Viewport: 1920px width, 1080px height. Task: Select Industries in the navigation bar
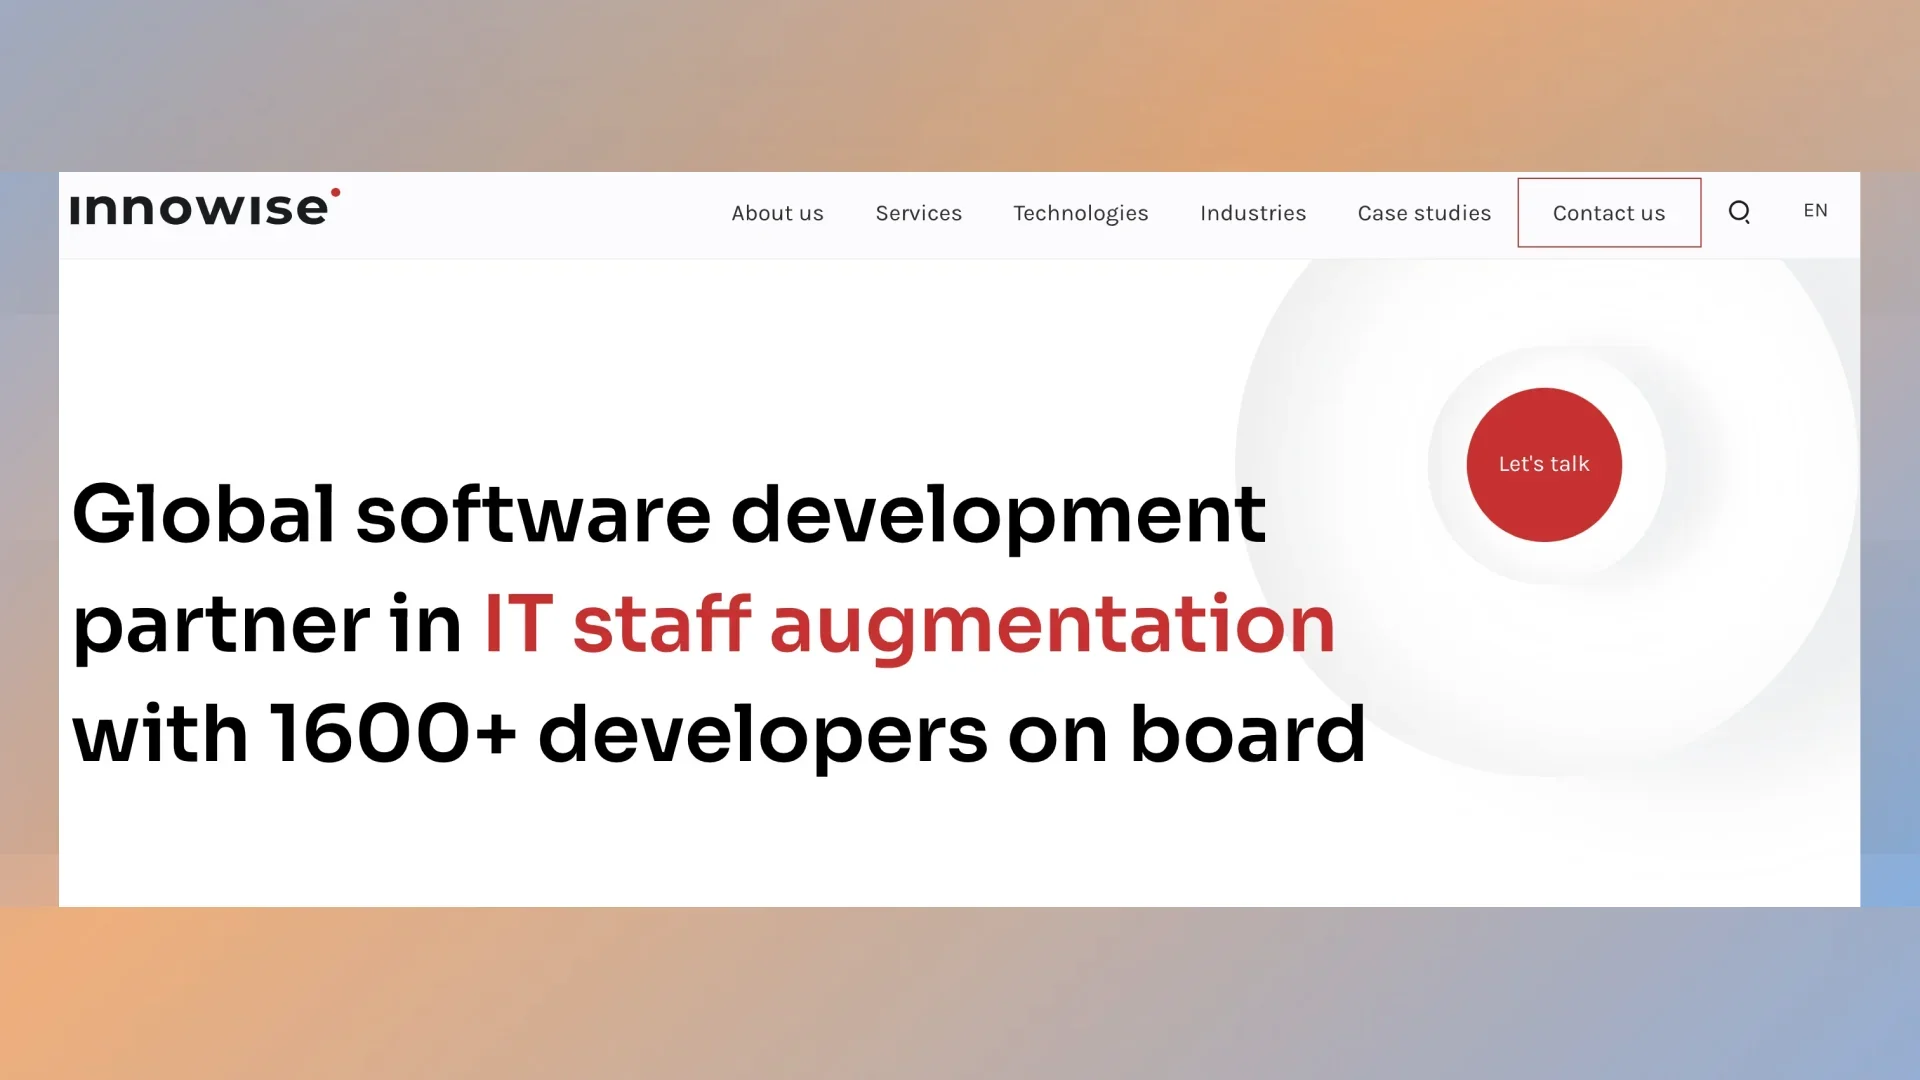[x=1252, y=213]
